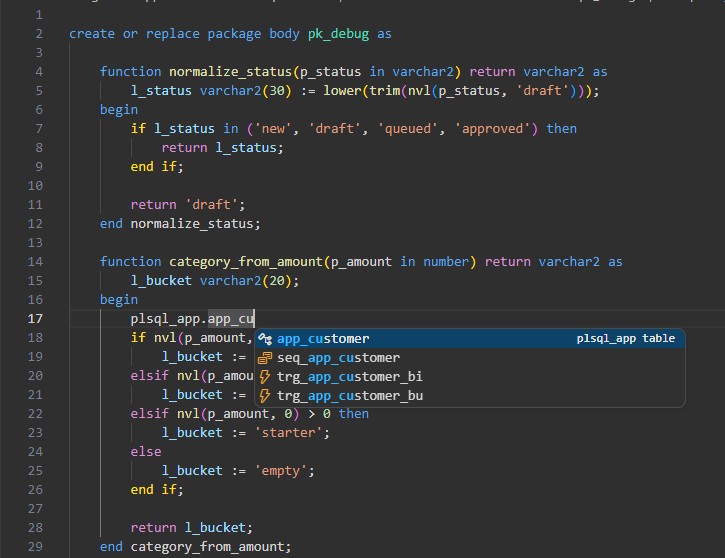
Task: Click trigger icon beside trg_app_customer_bu
Action: pyautogui.click(x=265, y=396)
